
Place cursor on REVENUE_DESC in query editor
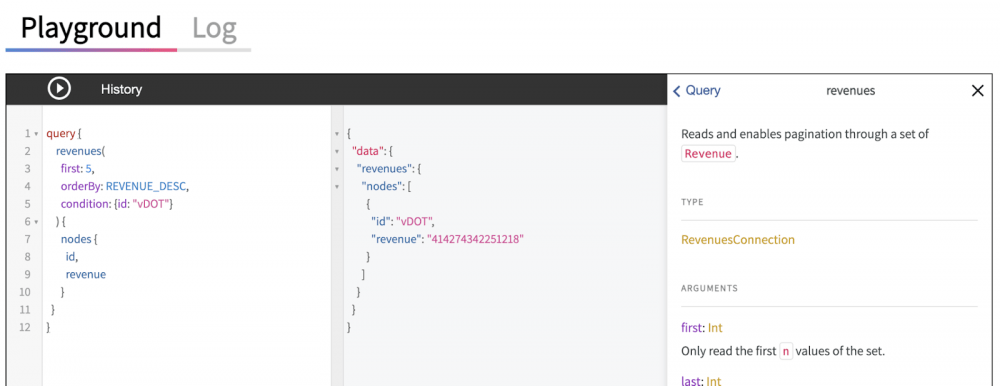tap(146, 186)
